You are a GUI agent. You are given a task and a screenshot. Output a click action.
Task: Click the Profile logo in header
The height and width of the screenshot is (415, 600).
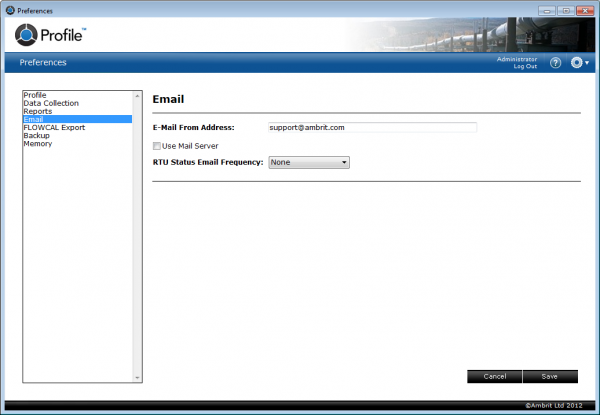[51, 35]
